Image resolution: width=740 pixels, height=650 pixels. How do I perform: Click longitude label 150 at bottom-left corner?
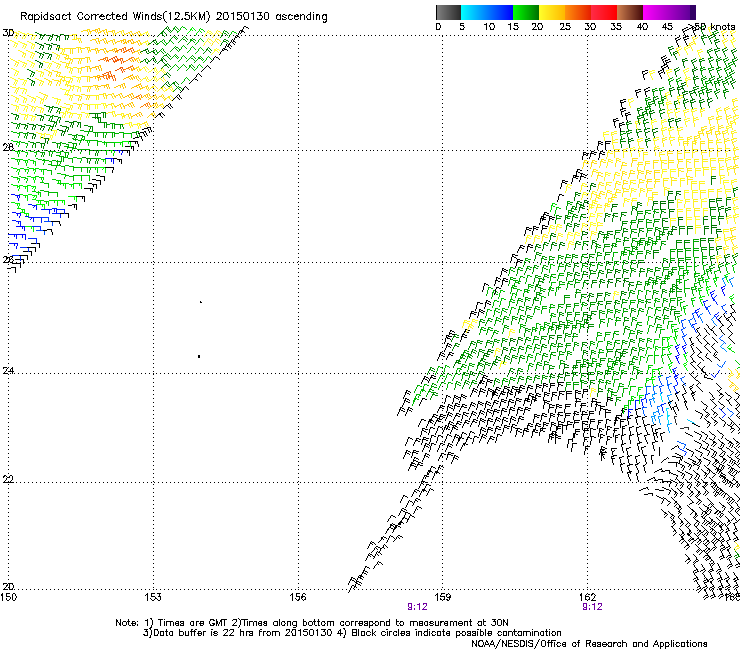point(9,597)
